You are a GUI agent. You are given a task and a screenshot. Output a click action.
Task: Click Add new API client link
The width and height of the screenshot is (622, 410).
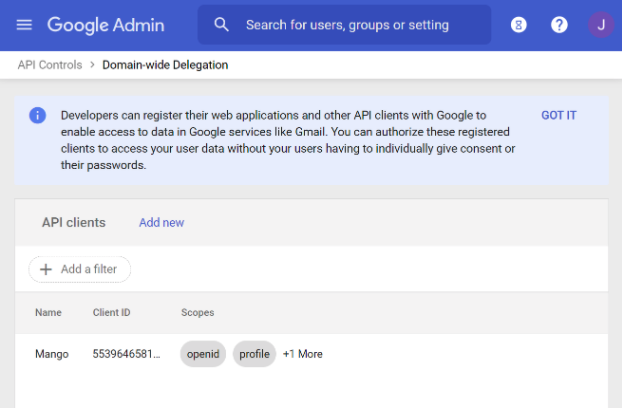click(x=161, y=222)
